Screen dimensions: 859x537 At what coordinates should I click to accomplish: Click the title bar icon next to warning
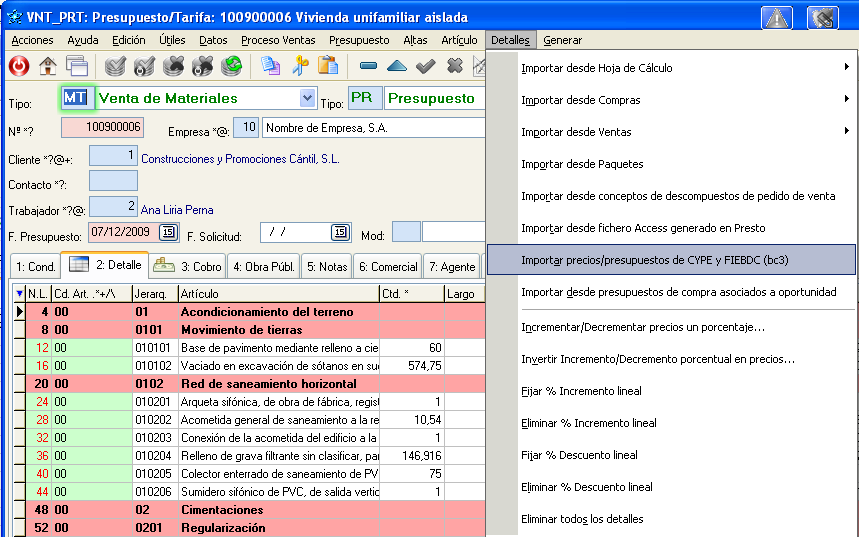tap(823, 18)
